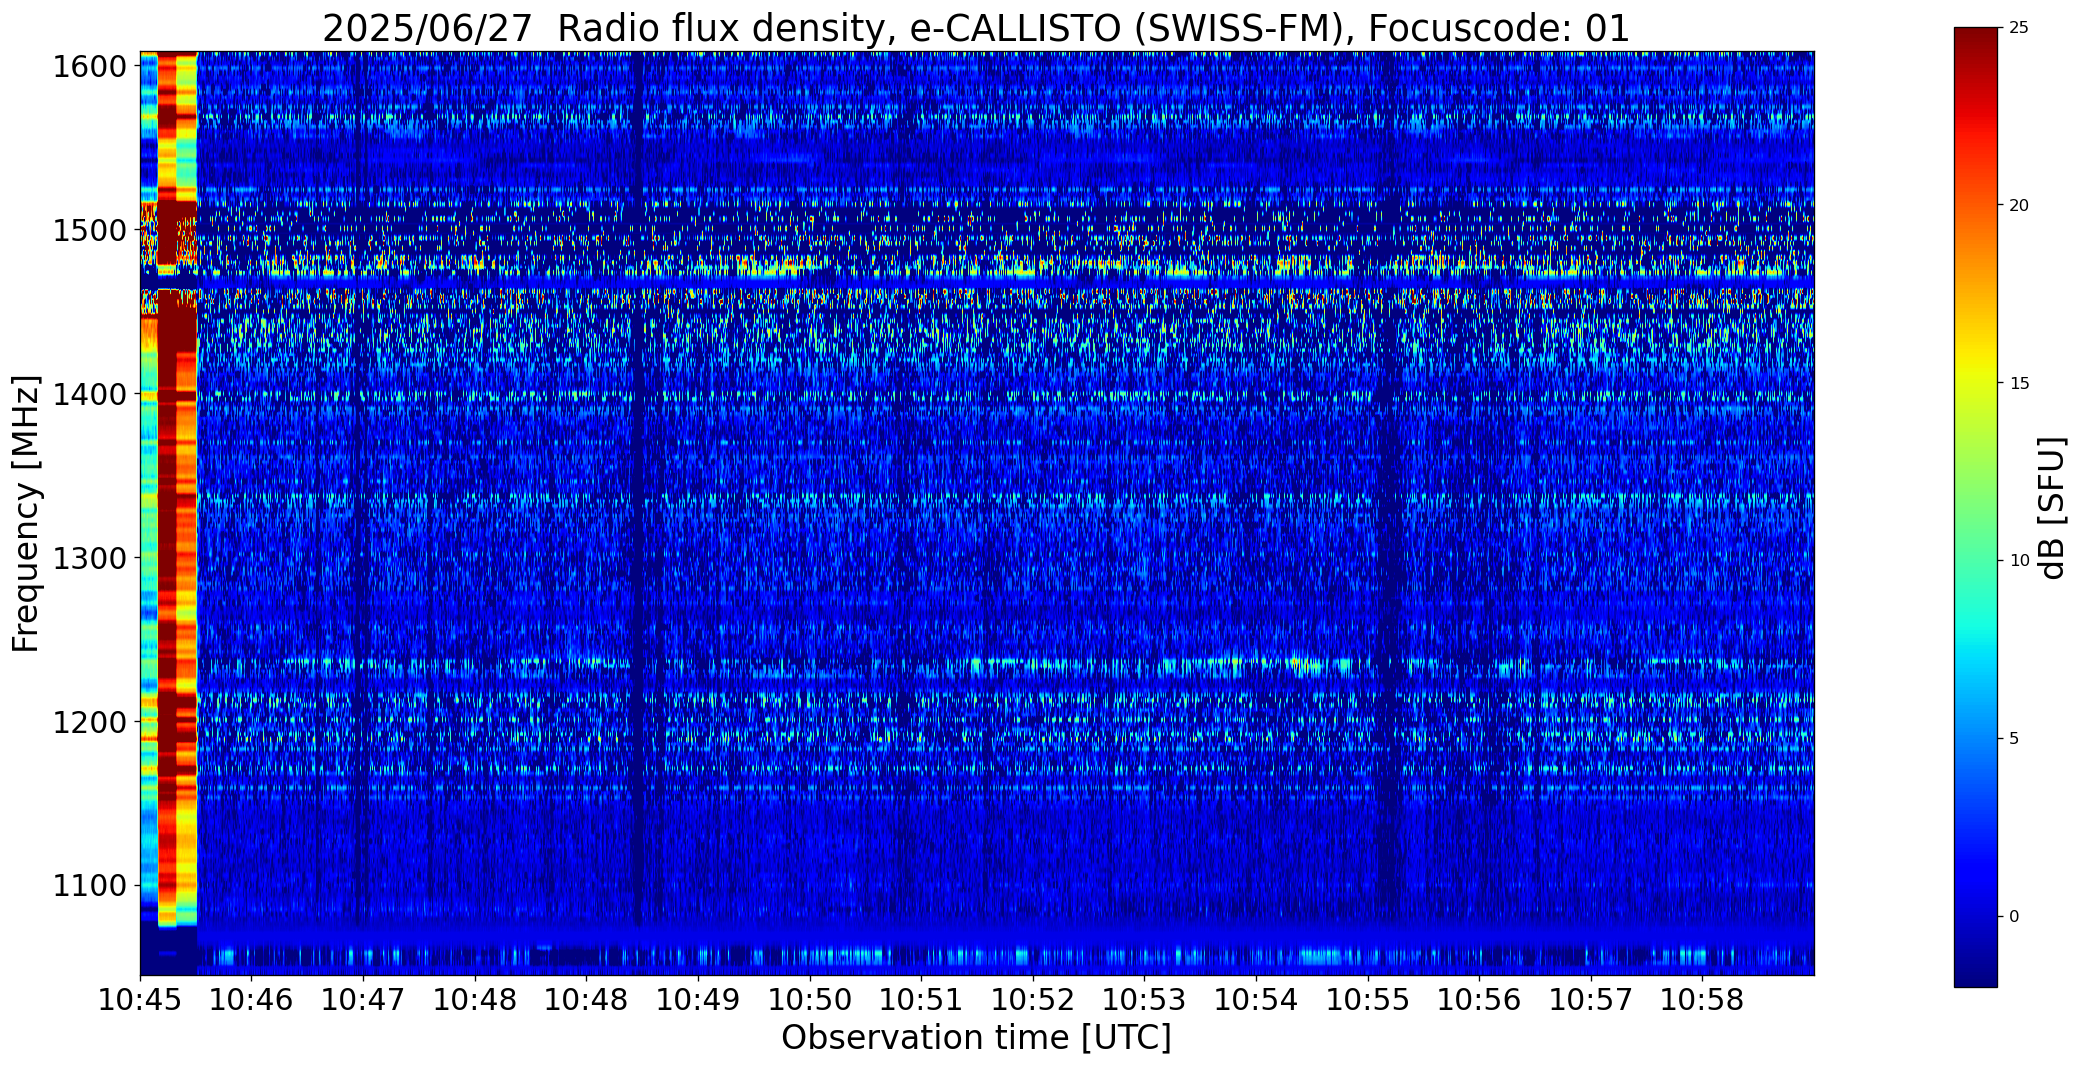2082x1067 pixels.
Task: Click the 1100 frequency tick label
Action: point(89,886)
